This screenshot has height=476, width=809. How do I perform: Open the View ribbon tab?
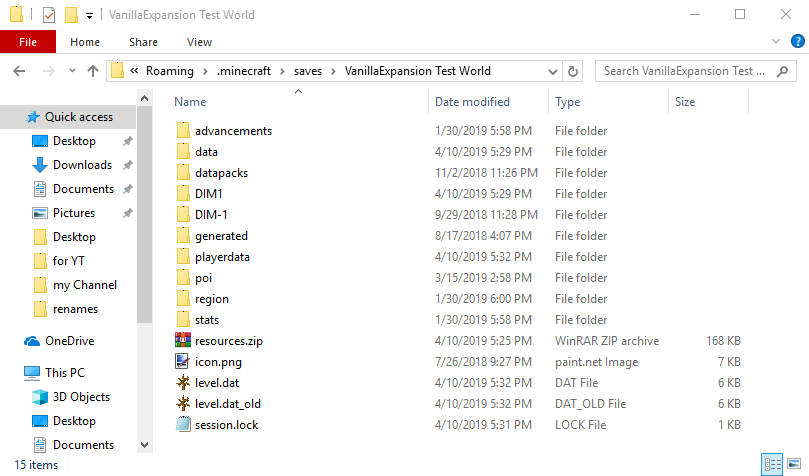pyautogui.click(x=199, y=42)
